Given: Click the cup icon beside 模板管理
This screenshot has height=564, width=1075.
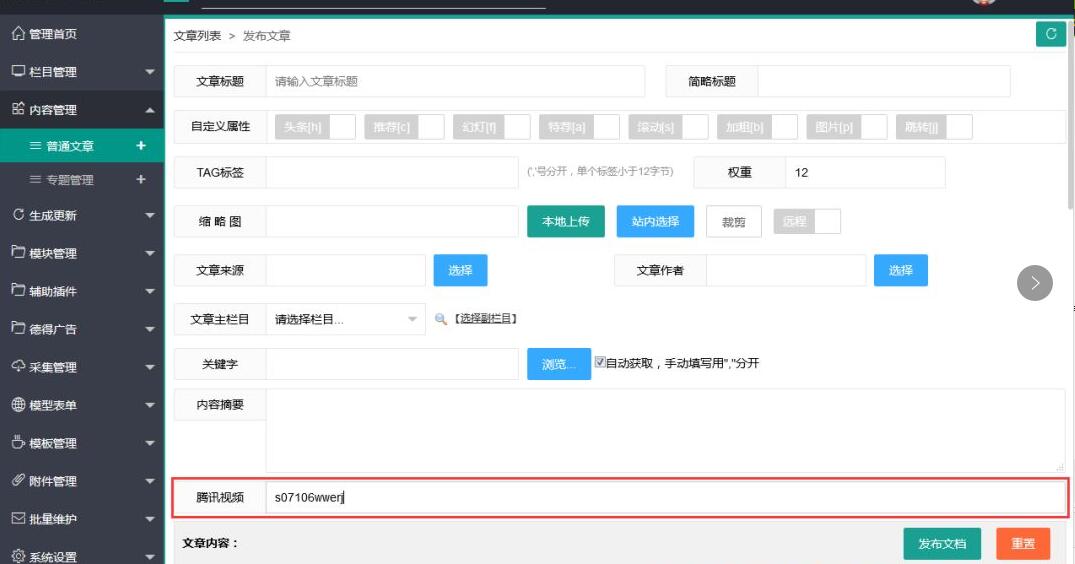Looking at the screenshot, I should click(x=19, y=442).
